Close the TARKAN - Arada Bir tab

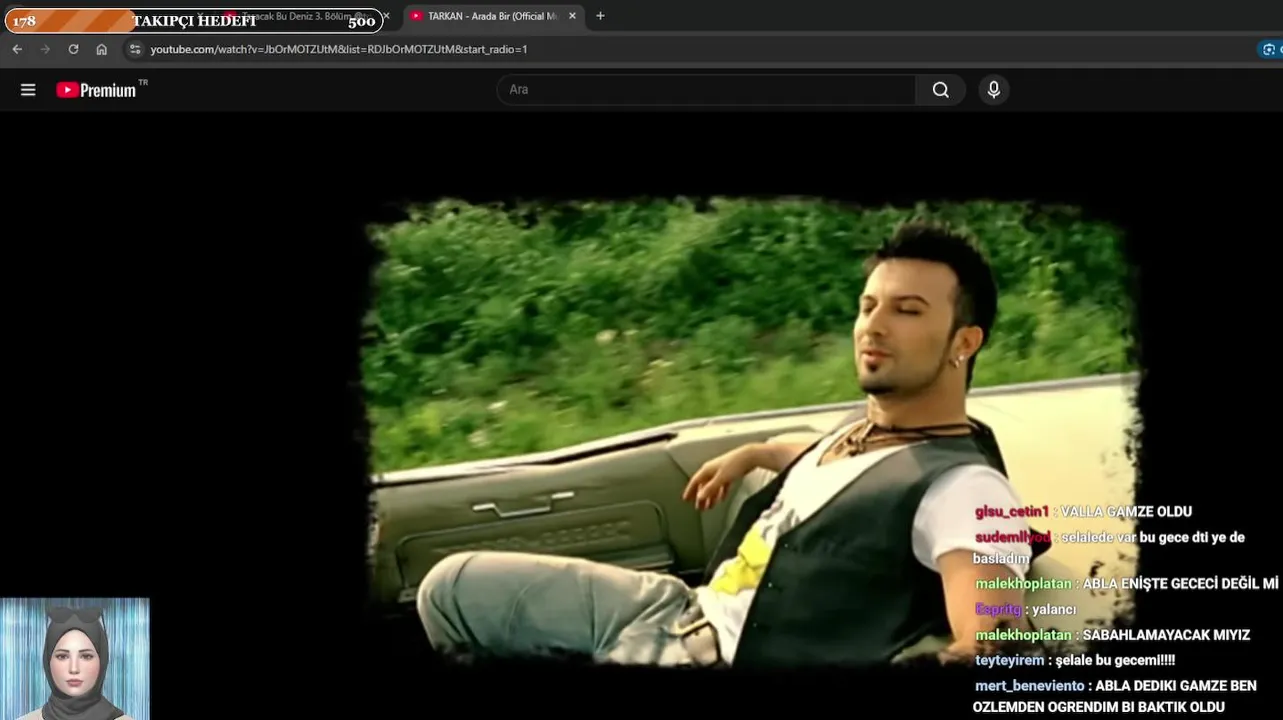pos(572,16)
